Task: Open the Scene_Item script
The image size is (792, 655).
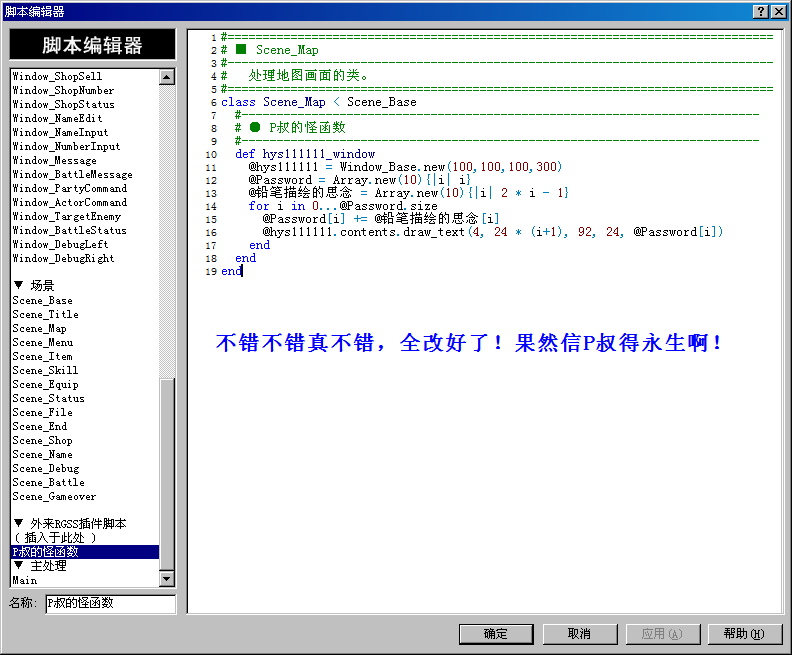Action: click(x=42, y=357)
